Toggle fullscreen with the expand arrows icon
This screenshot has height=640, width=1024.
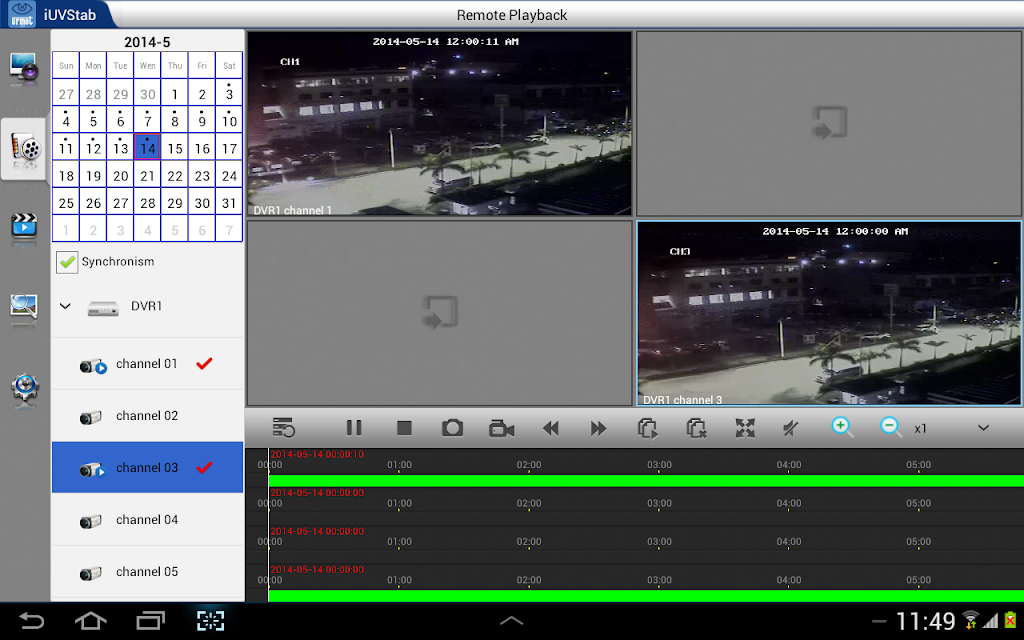coord(745,428)
